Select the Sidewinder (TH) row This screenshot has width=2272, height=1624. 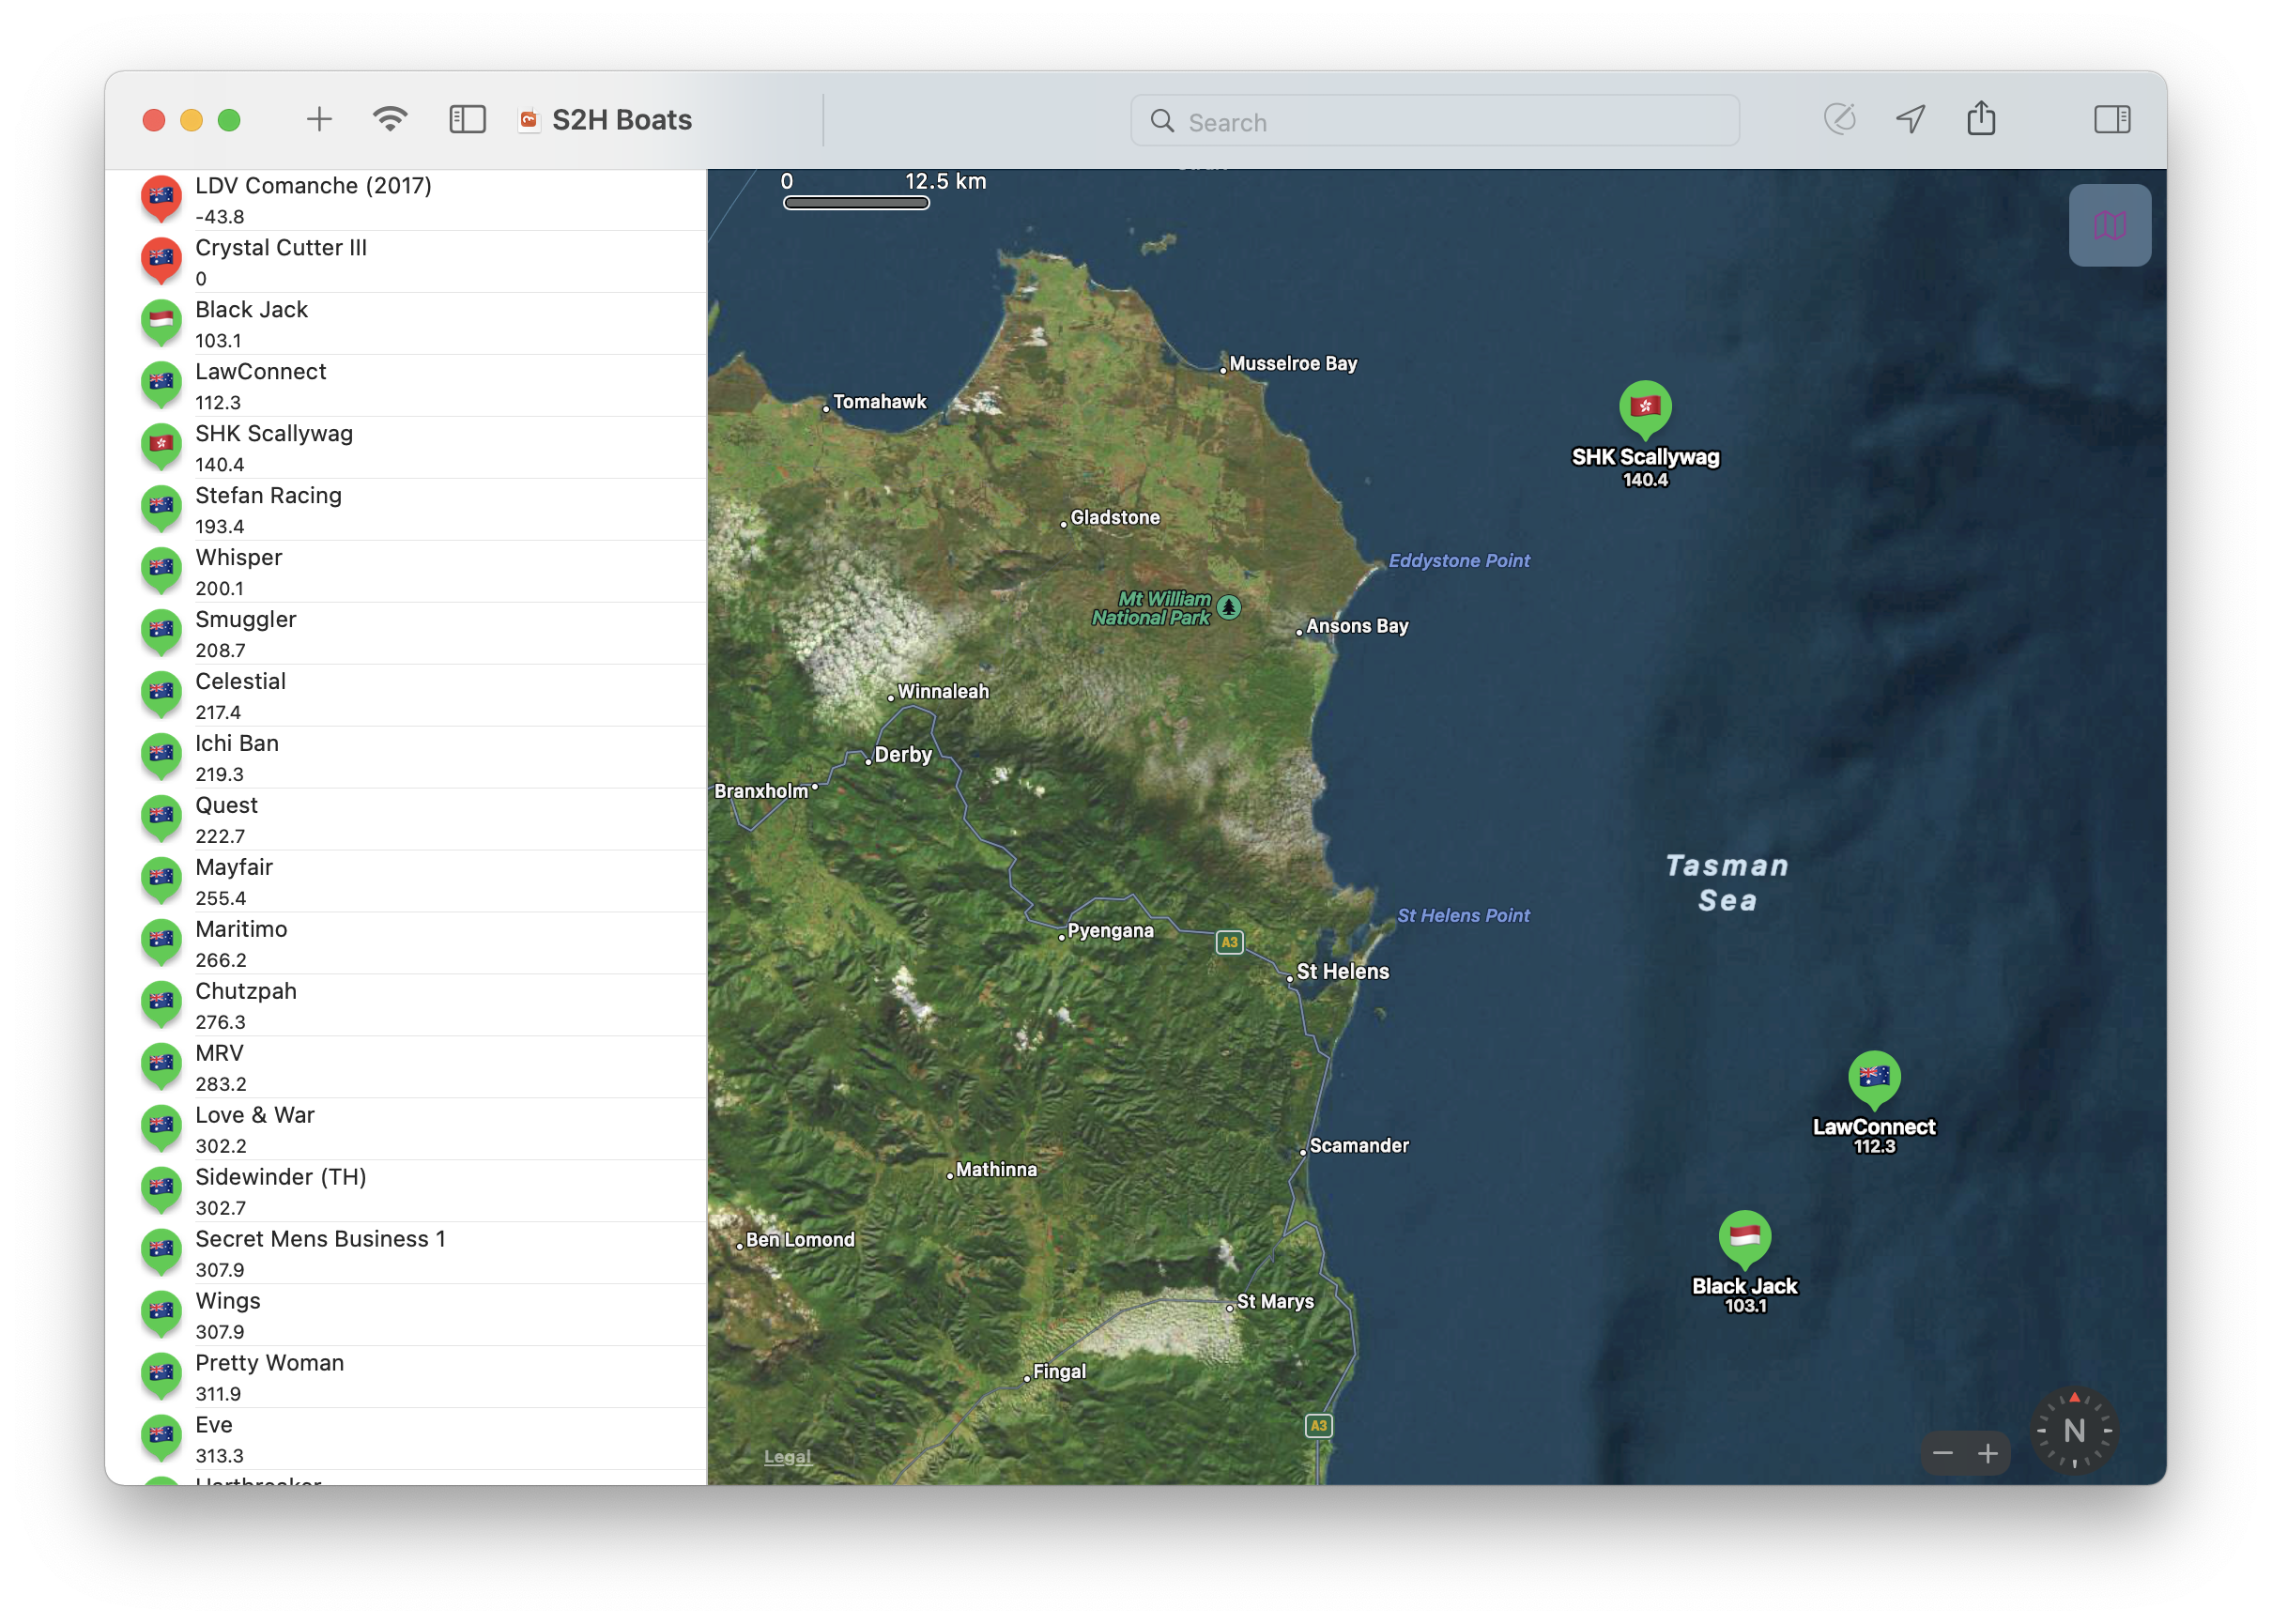pos(406,1191)
